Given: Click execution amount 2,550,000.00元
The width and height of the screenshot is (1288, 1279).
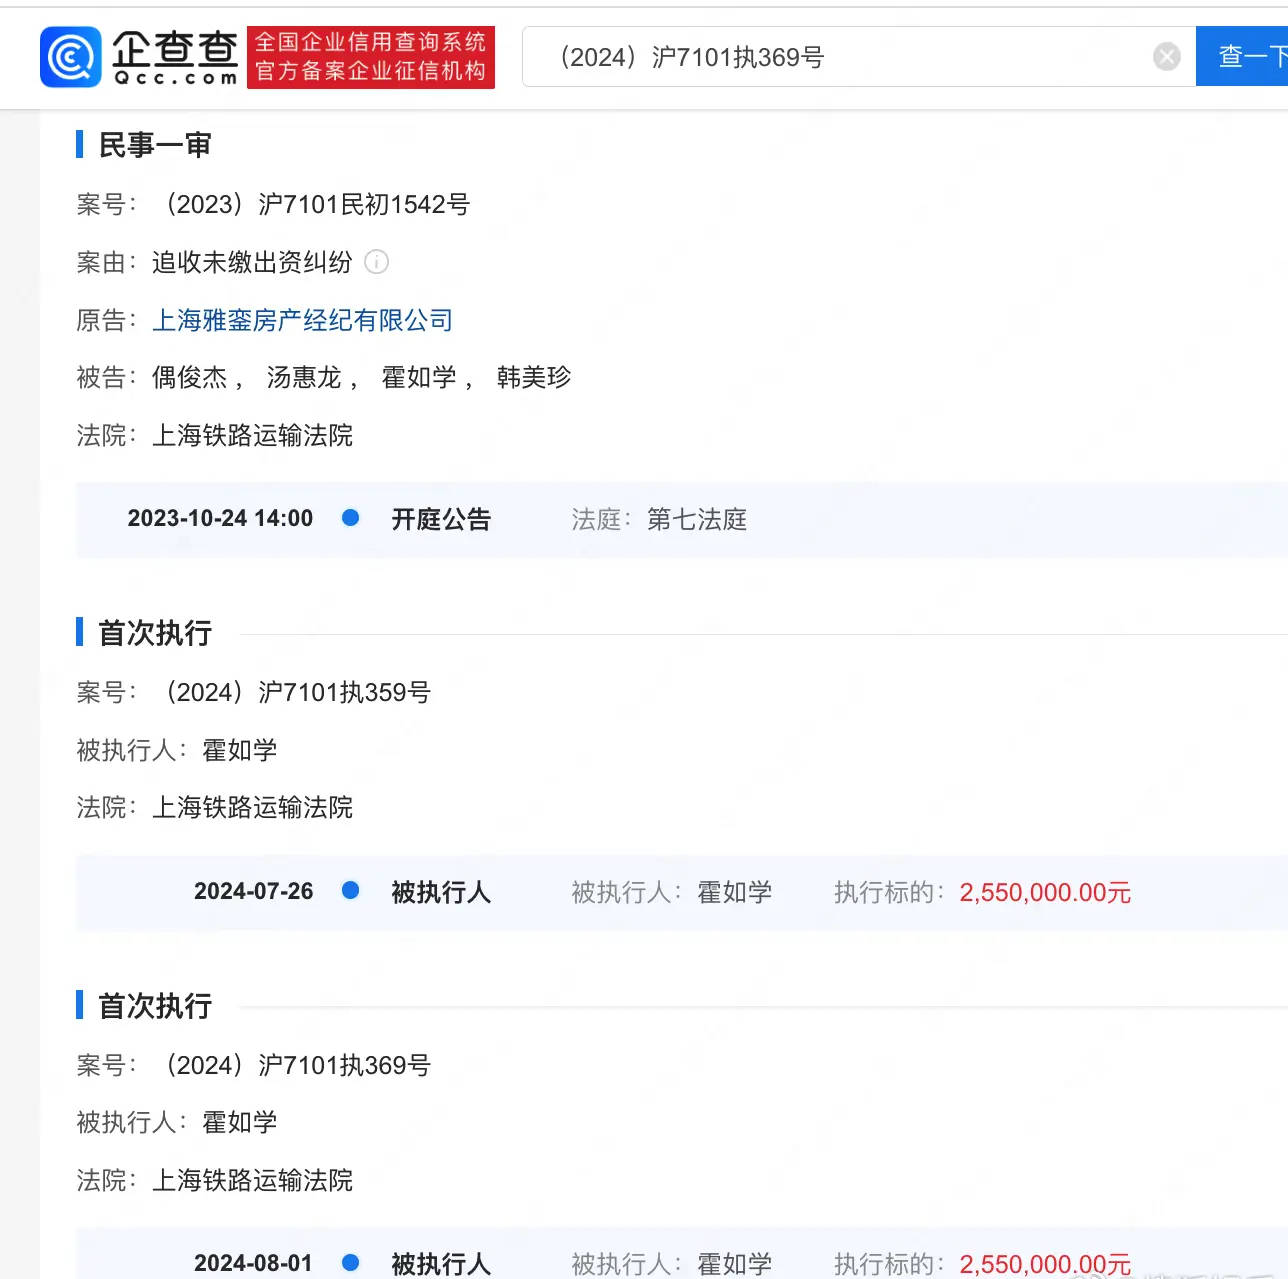Looking at the screenshot, I should (1044, 891).
